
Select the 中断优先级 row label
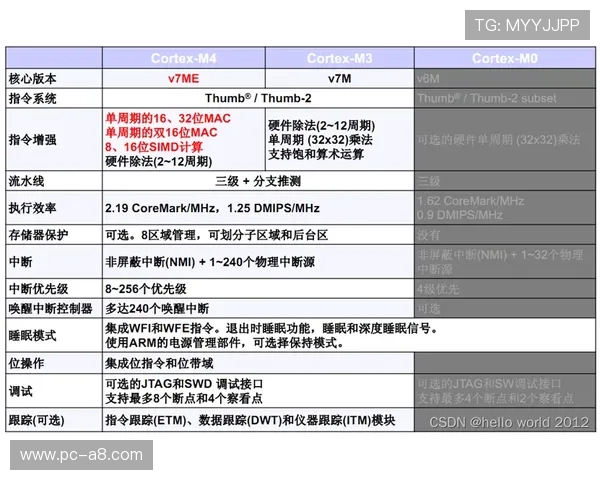click(38, 289)
